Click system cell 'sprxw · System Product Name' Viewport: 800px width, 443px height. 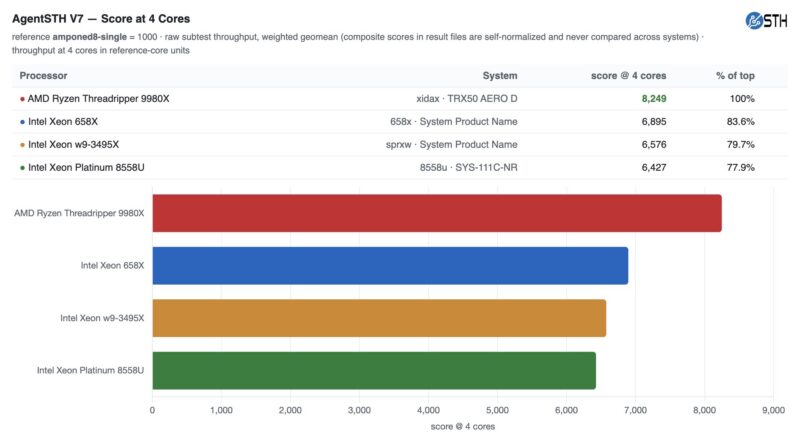pos(452,144)
